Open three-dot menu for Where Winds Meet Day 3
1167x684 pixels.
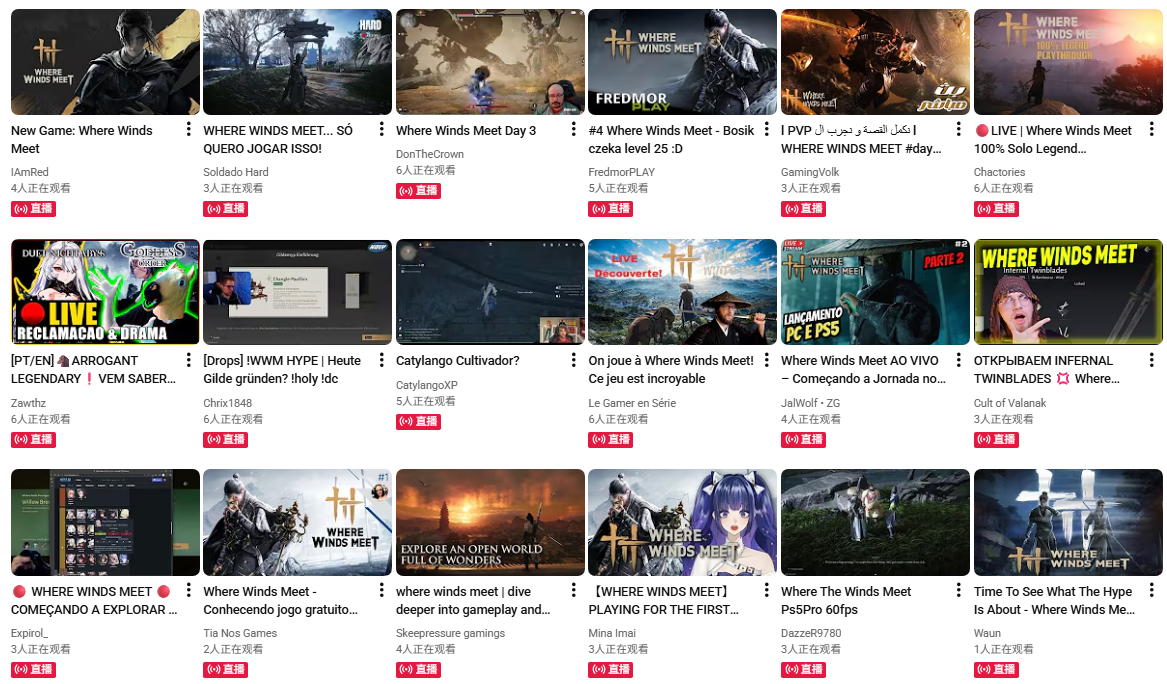coord(573,130)
